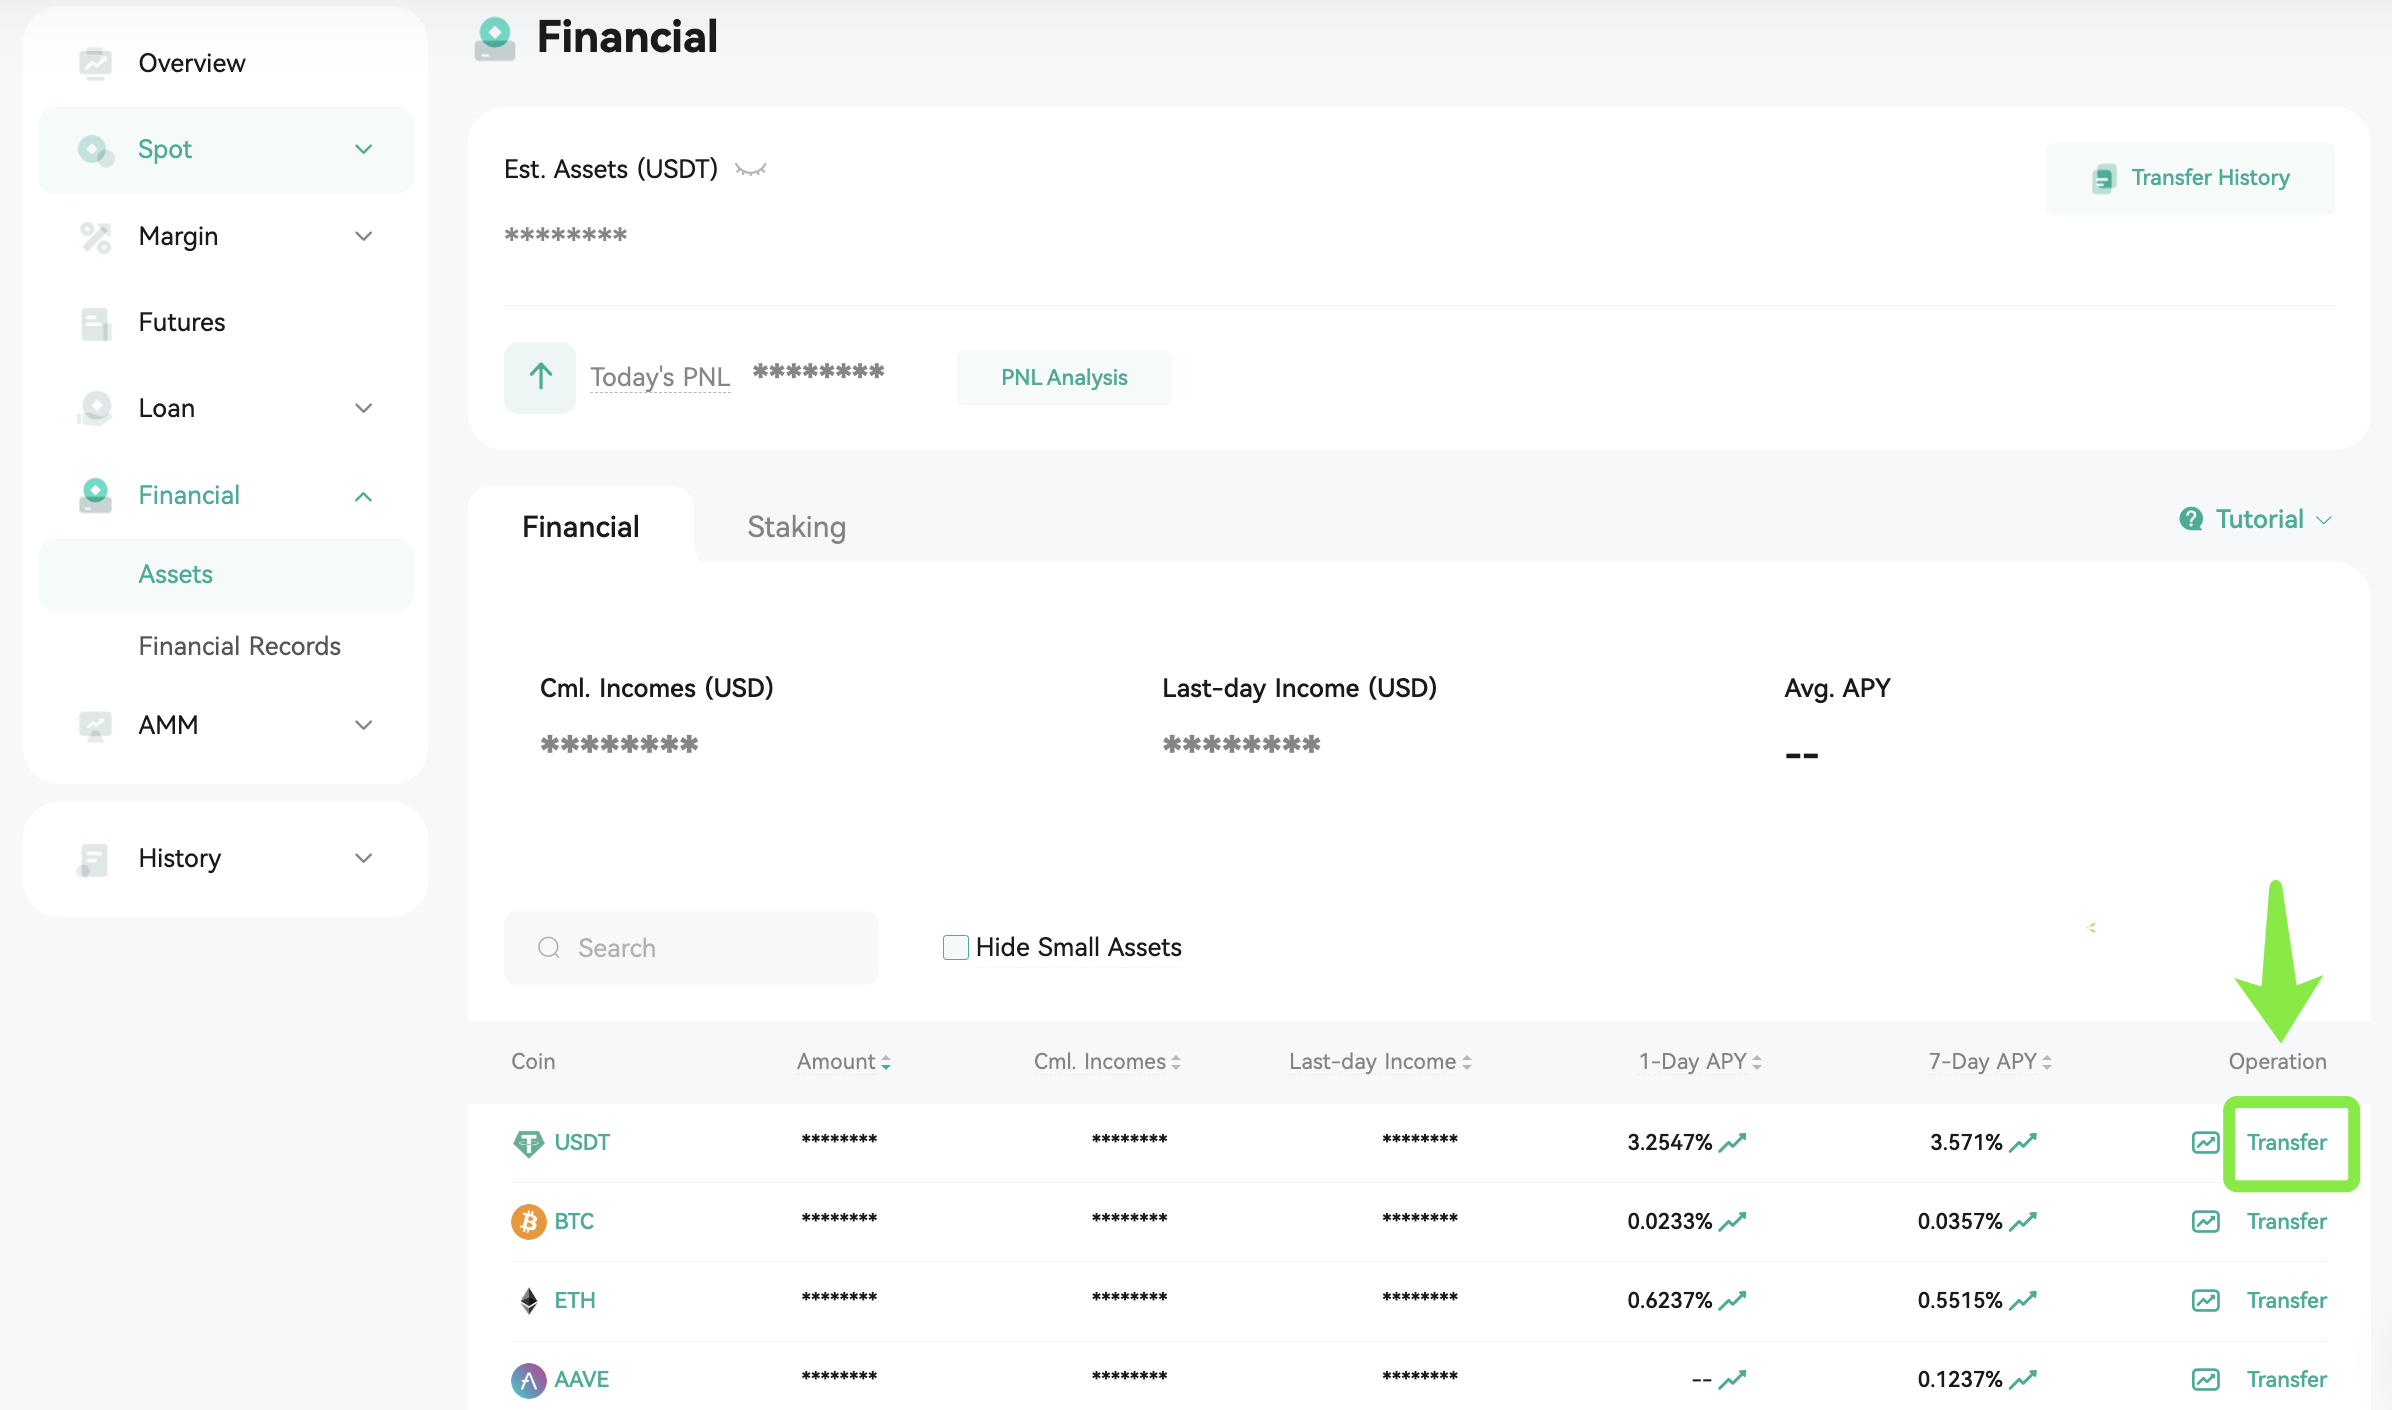The width and height of the screenshot is (2392, 1410).
Task: Click the coin Search field
Action: point(691,947)
